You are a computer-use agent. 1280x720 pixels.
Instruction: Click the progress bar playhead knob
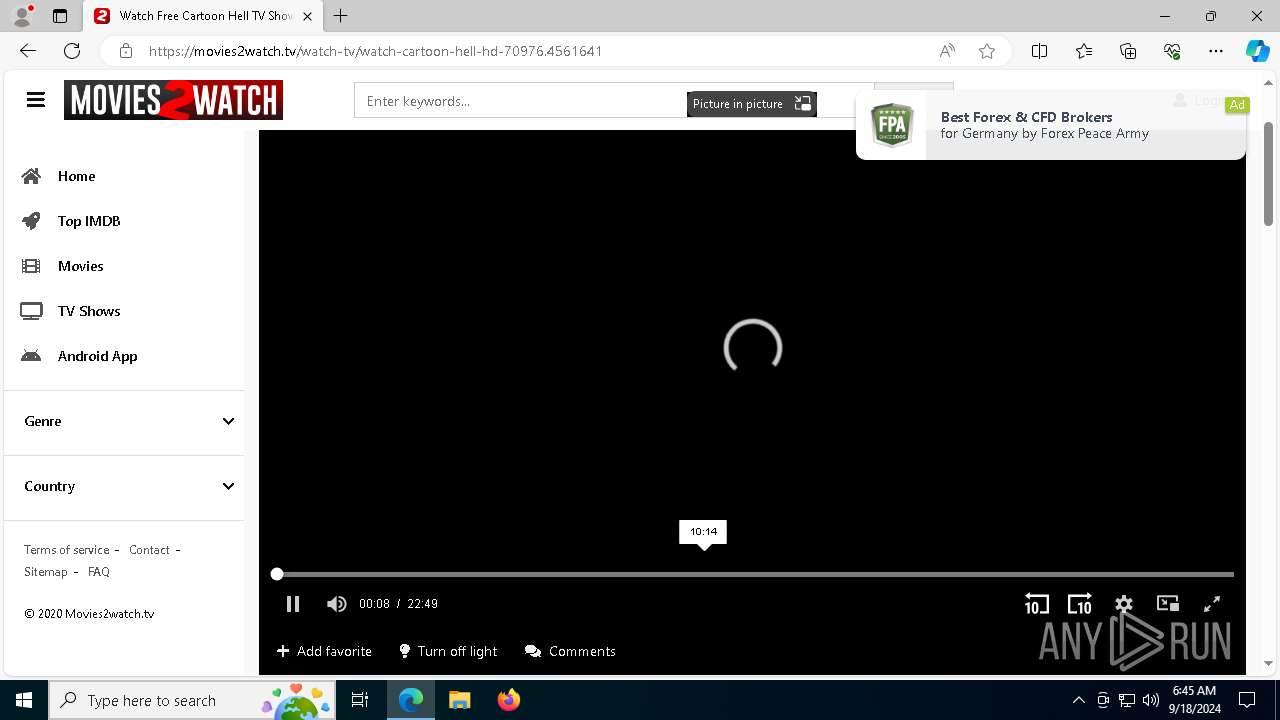pyautogui.click(x=277, y=574)
